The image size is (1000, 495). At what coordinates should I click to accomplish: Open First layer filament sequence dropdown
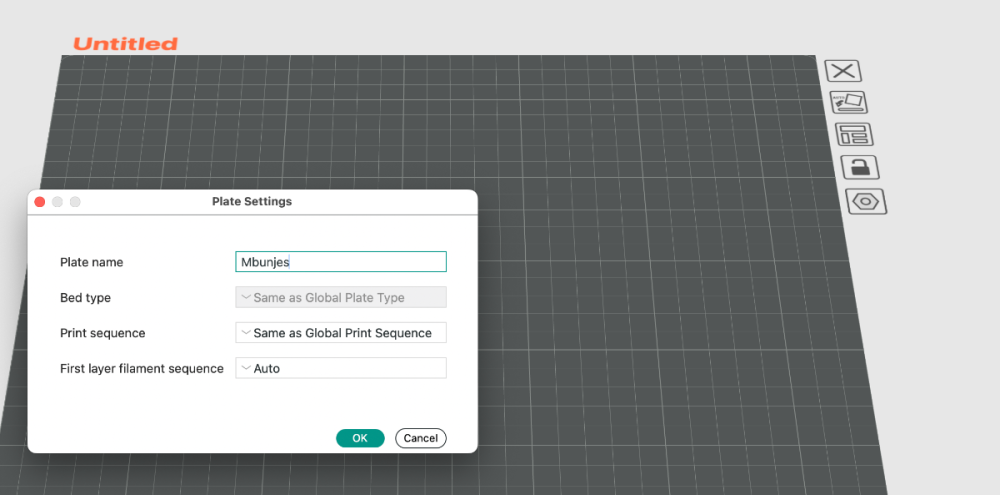pos(341,368)
